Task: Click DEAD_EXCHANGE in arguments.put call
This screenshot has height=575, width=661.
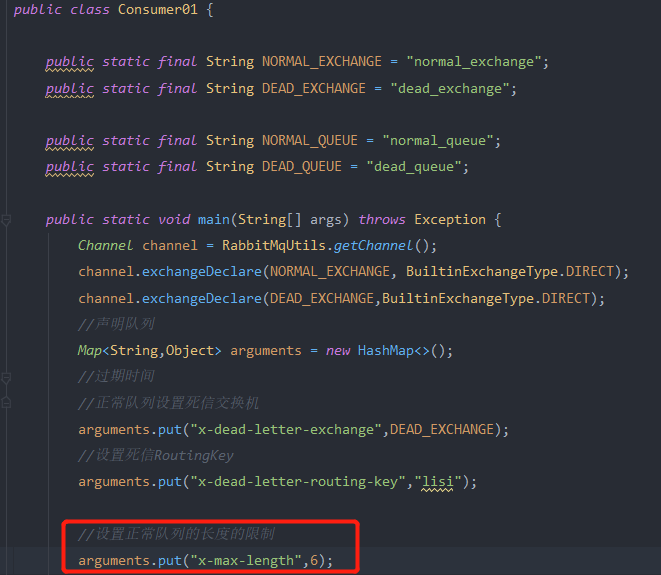Action: (x=441, y=430)
